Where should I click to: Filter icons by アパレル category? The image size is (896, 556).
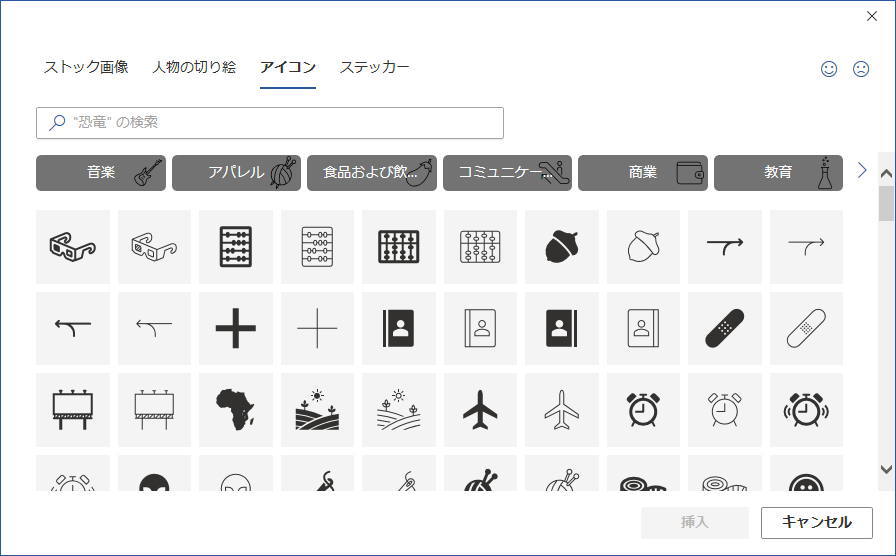point(237,173)
